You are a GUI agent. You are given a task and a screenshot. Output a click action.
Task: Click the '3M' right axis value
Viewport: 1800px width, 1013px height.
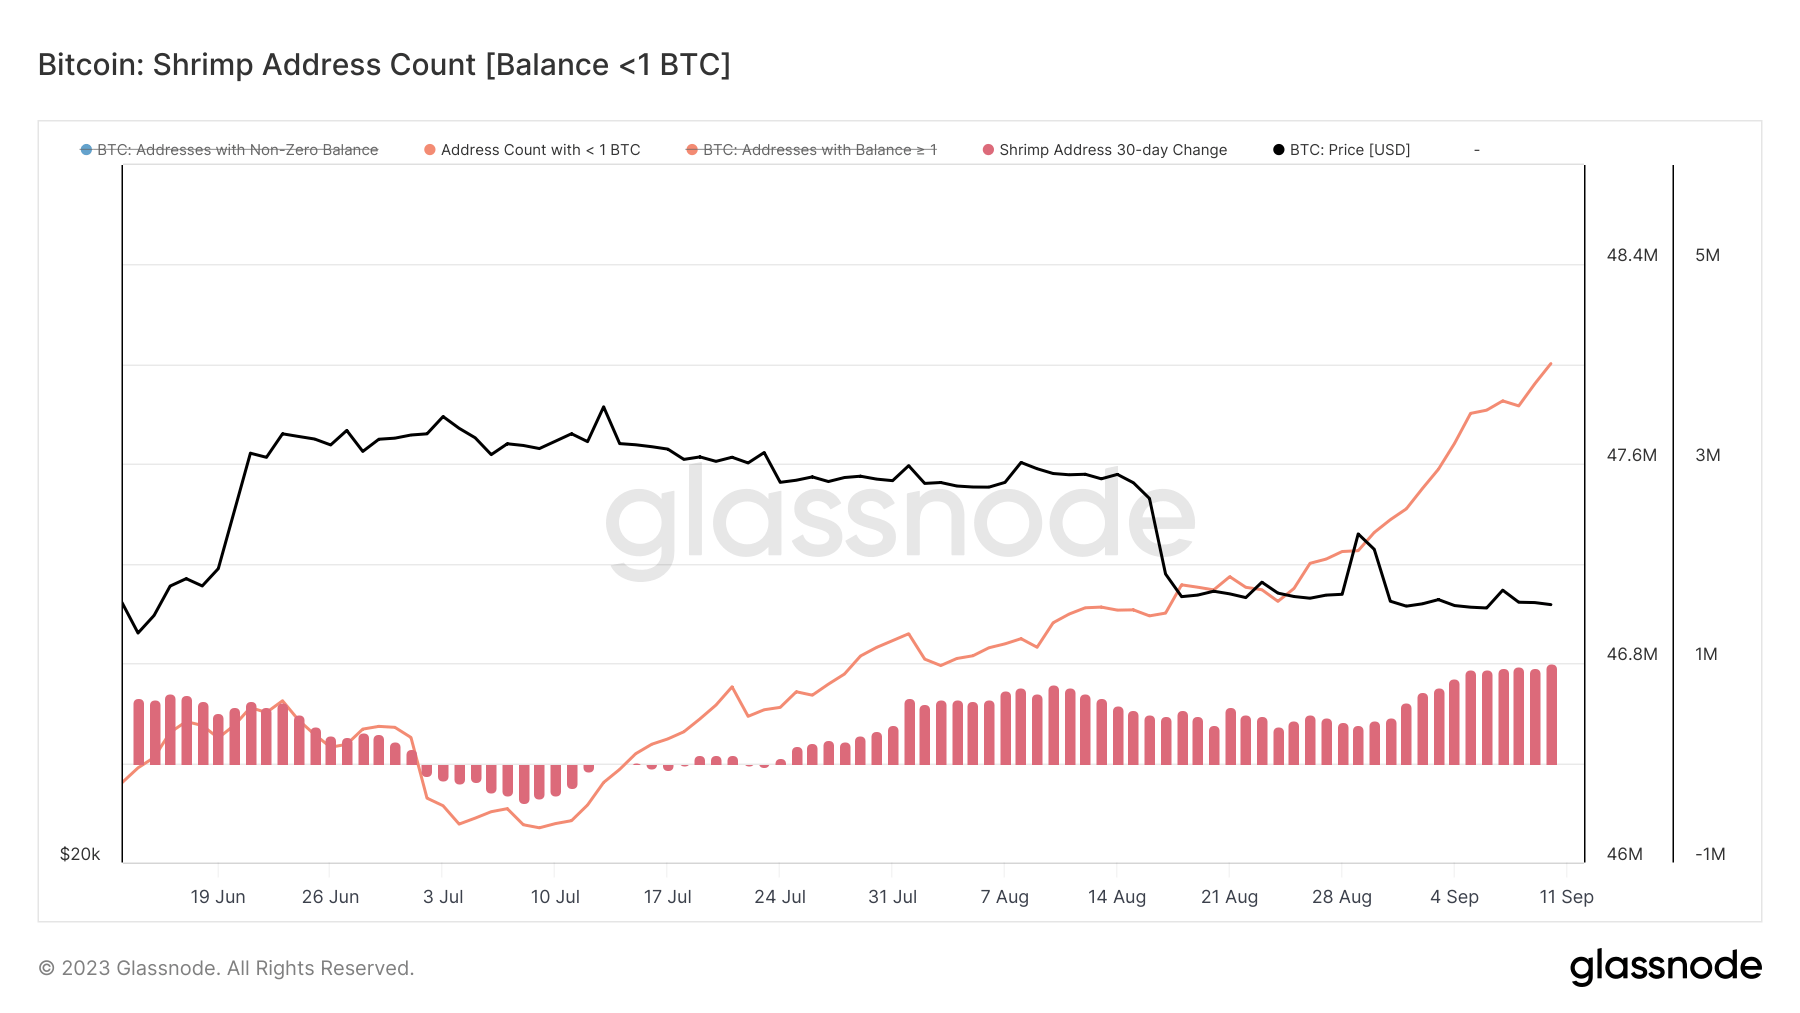[x=1707, y=455]
